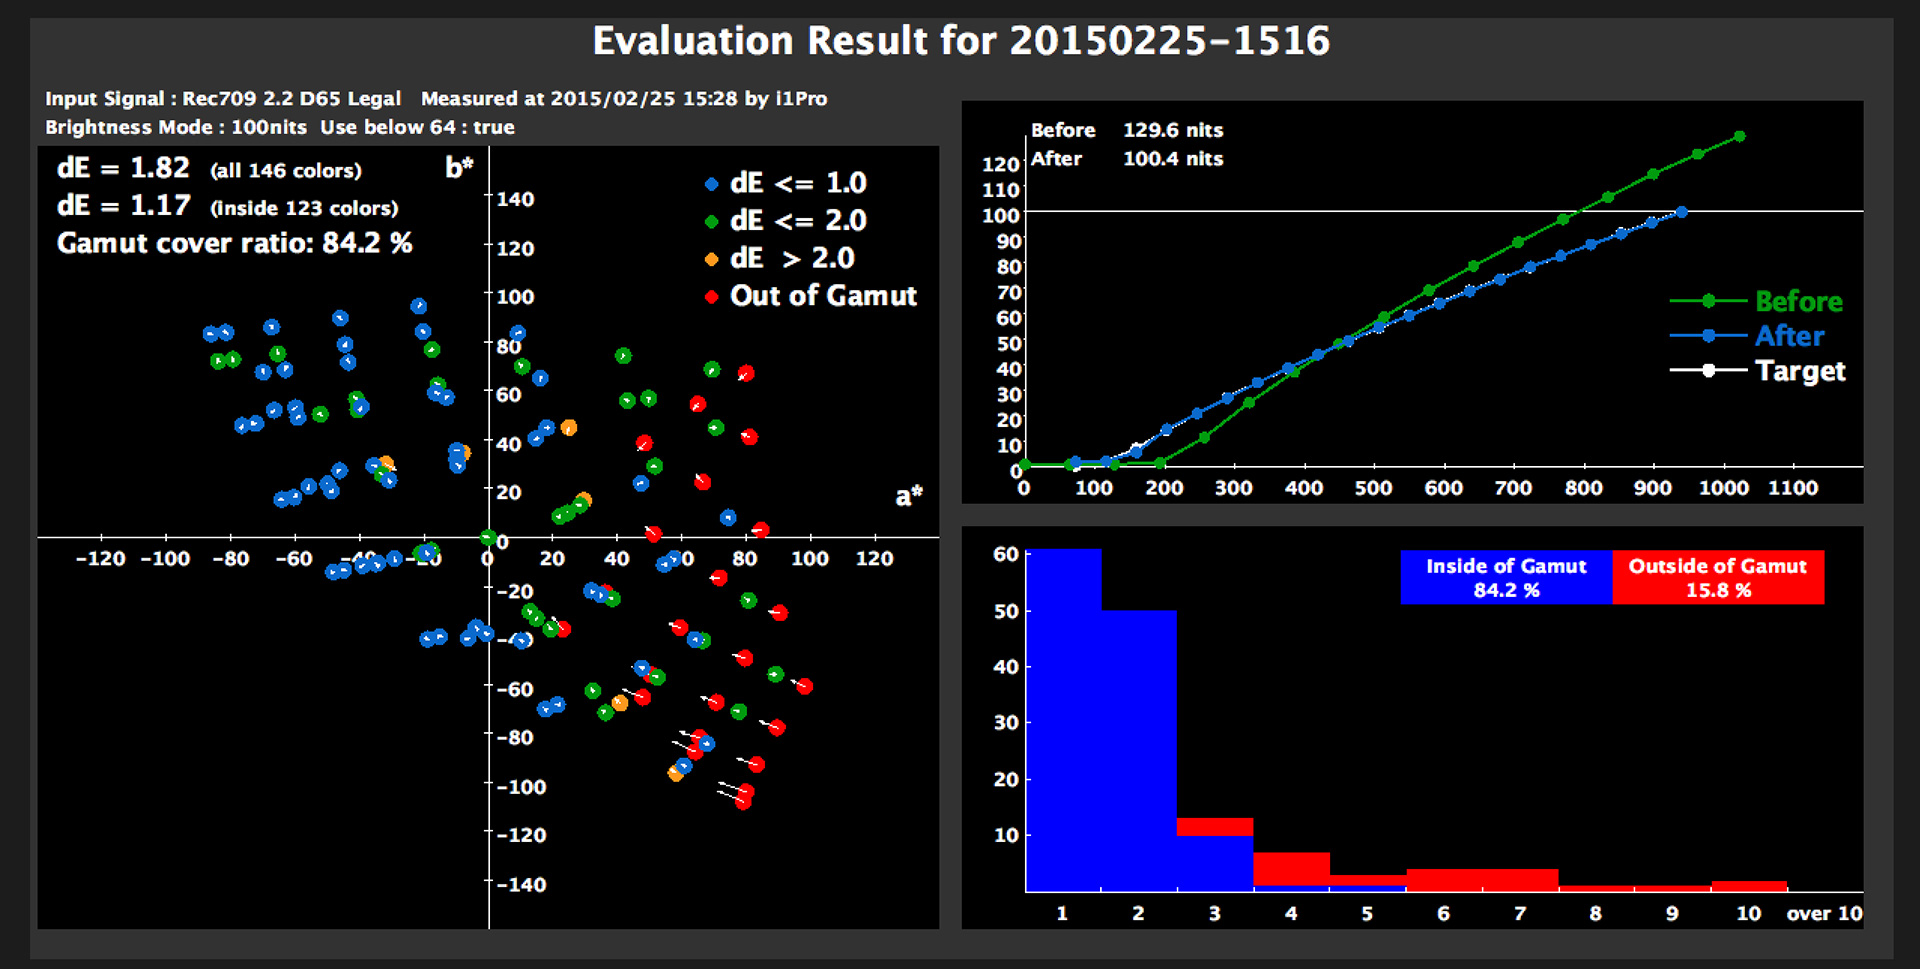Select the blue Inside of Gamut 84.2 % box
Image resolution: width=1920 pixels, height=969 pixels.
click(1506, 578)
